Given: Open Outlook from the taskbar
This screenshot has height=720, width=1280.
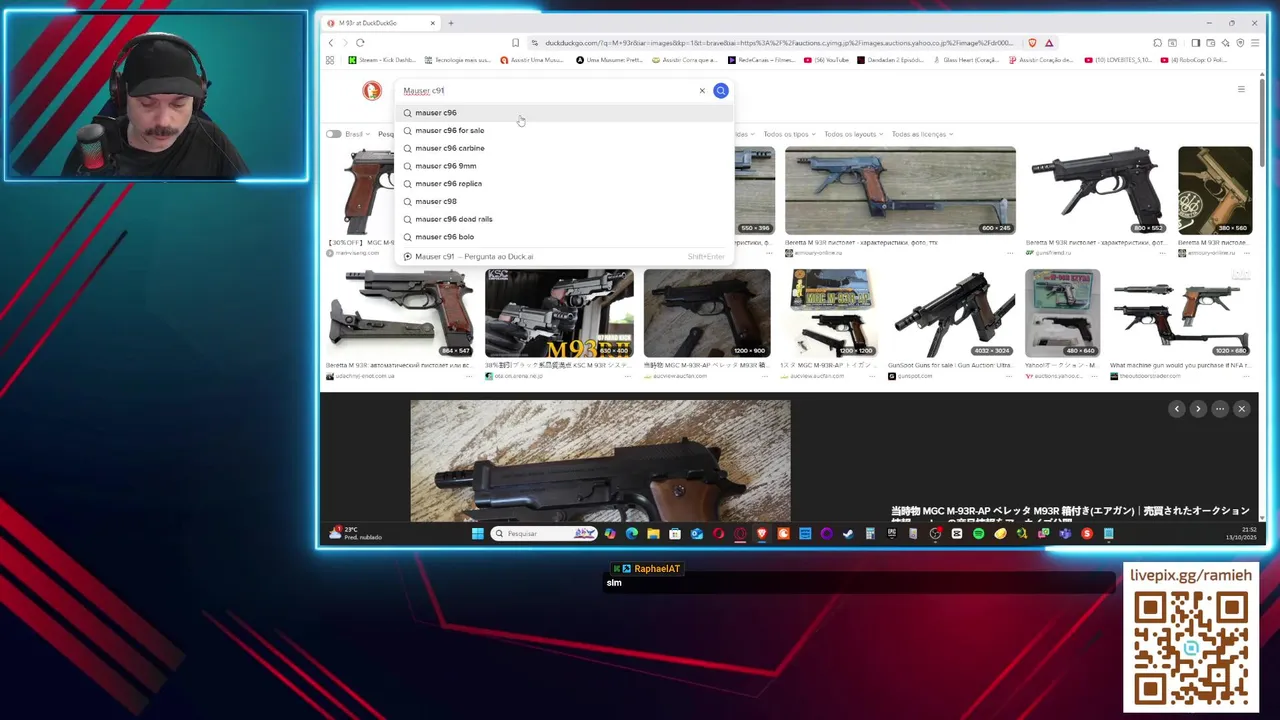Looking at the screenshot, I should click(x=697, y=534).
